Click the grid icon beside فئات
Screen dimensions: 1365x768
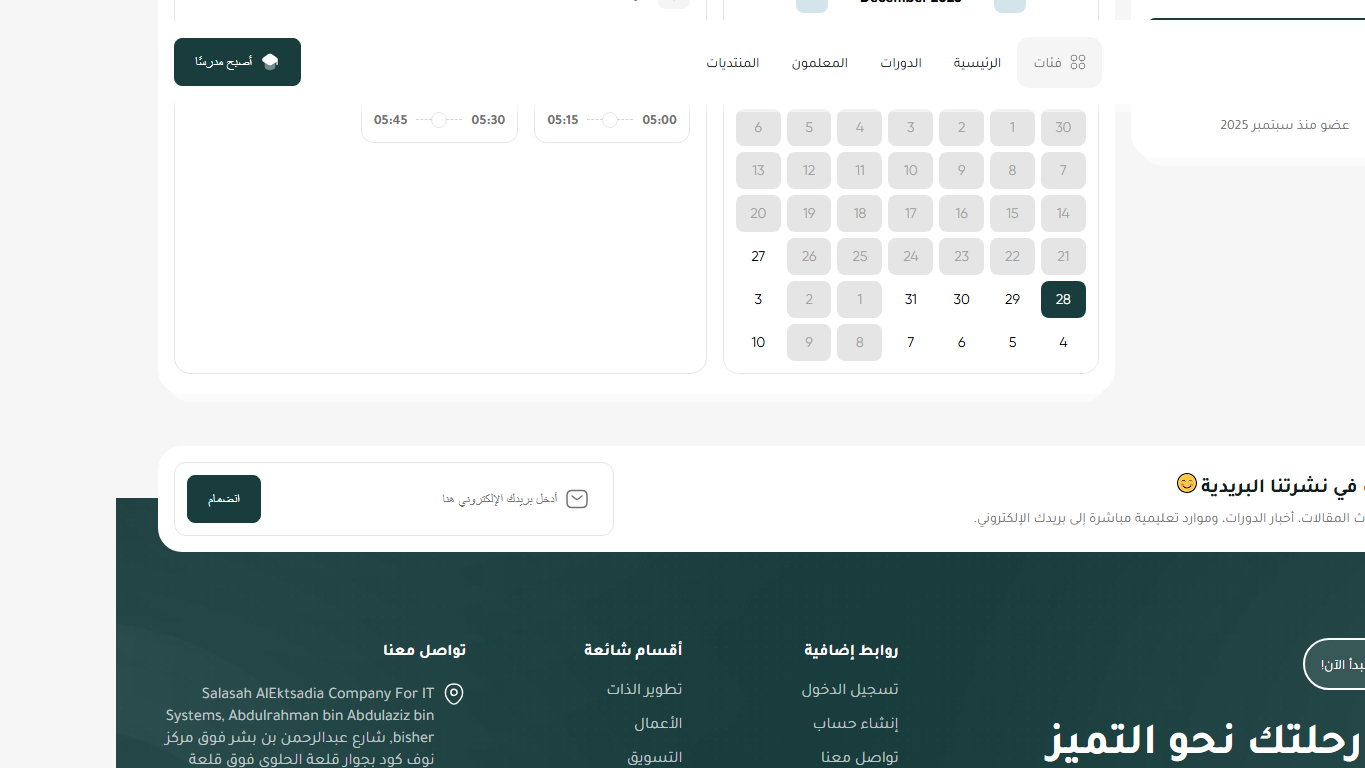pyautogui.click(x=1077, y=62)
